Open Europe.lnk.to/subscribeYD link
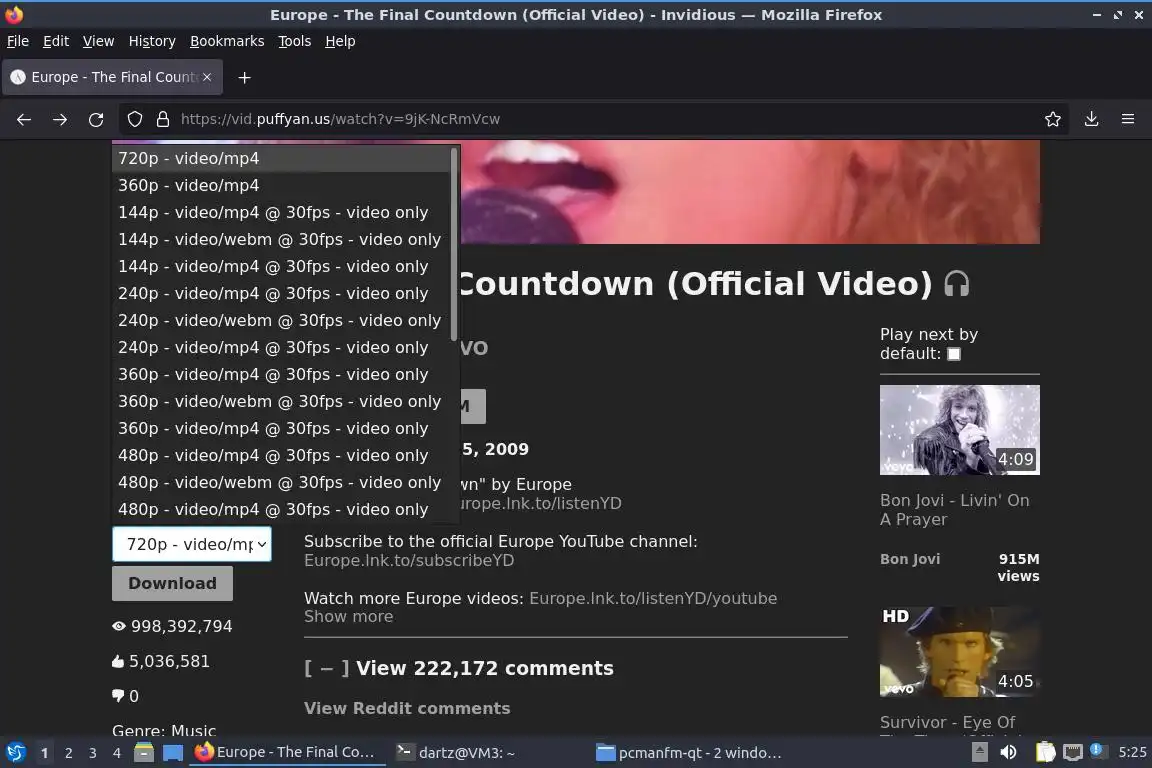 click(x=409, y=561)
